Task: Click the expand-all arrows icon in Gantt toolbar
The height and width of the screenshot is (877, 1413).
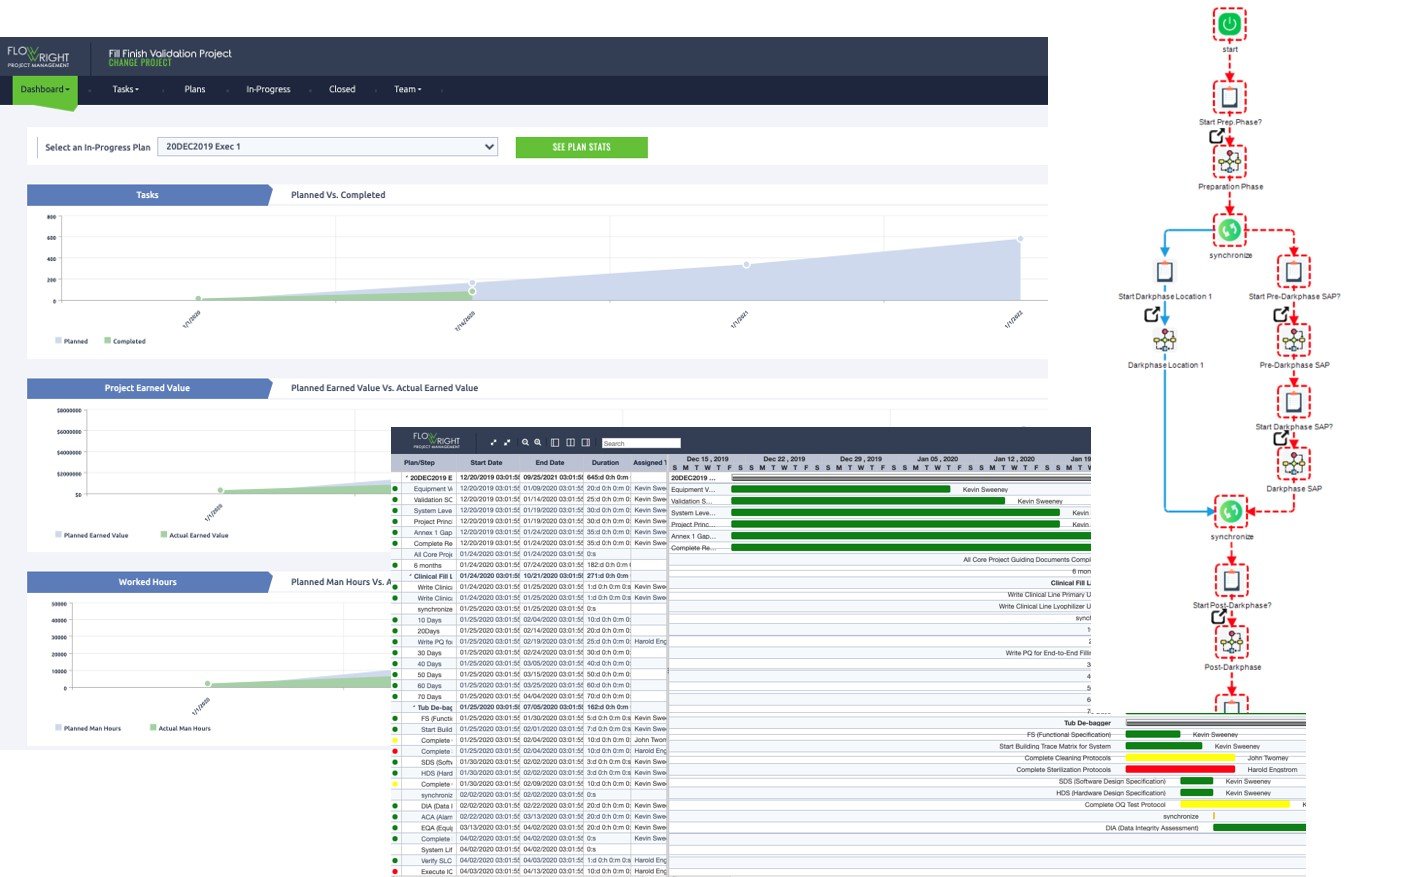Action: click(x=493, y=442)
